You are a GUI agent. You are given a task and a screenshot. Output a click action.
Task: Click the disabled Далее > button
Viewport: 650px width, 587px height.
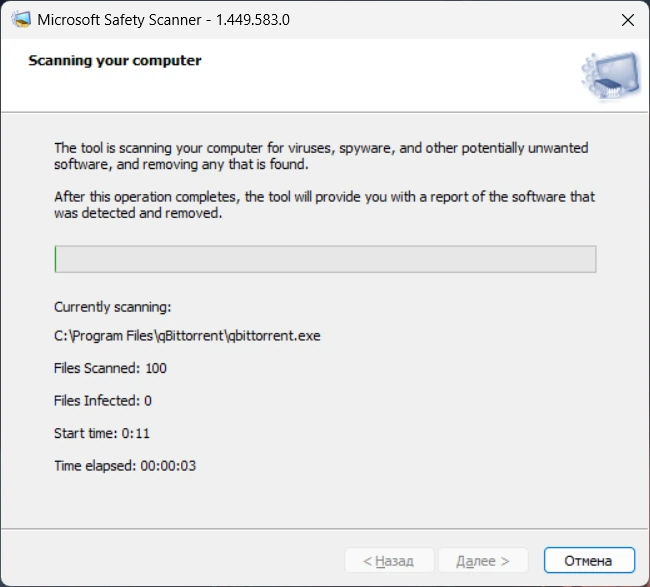click(483, 560)
